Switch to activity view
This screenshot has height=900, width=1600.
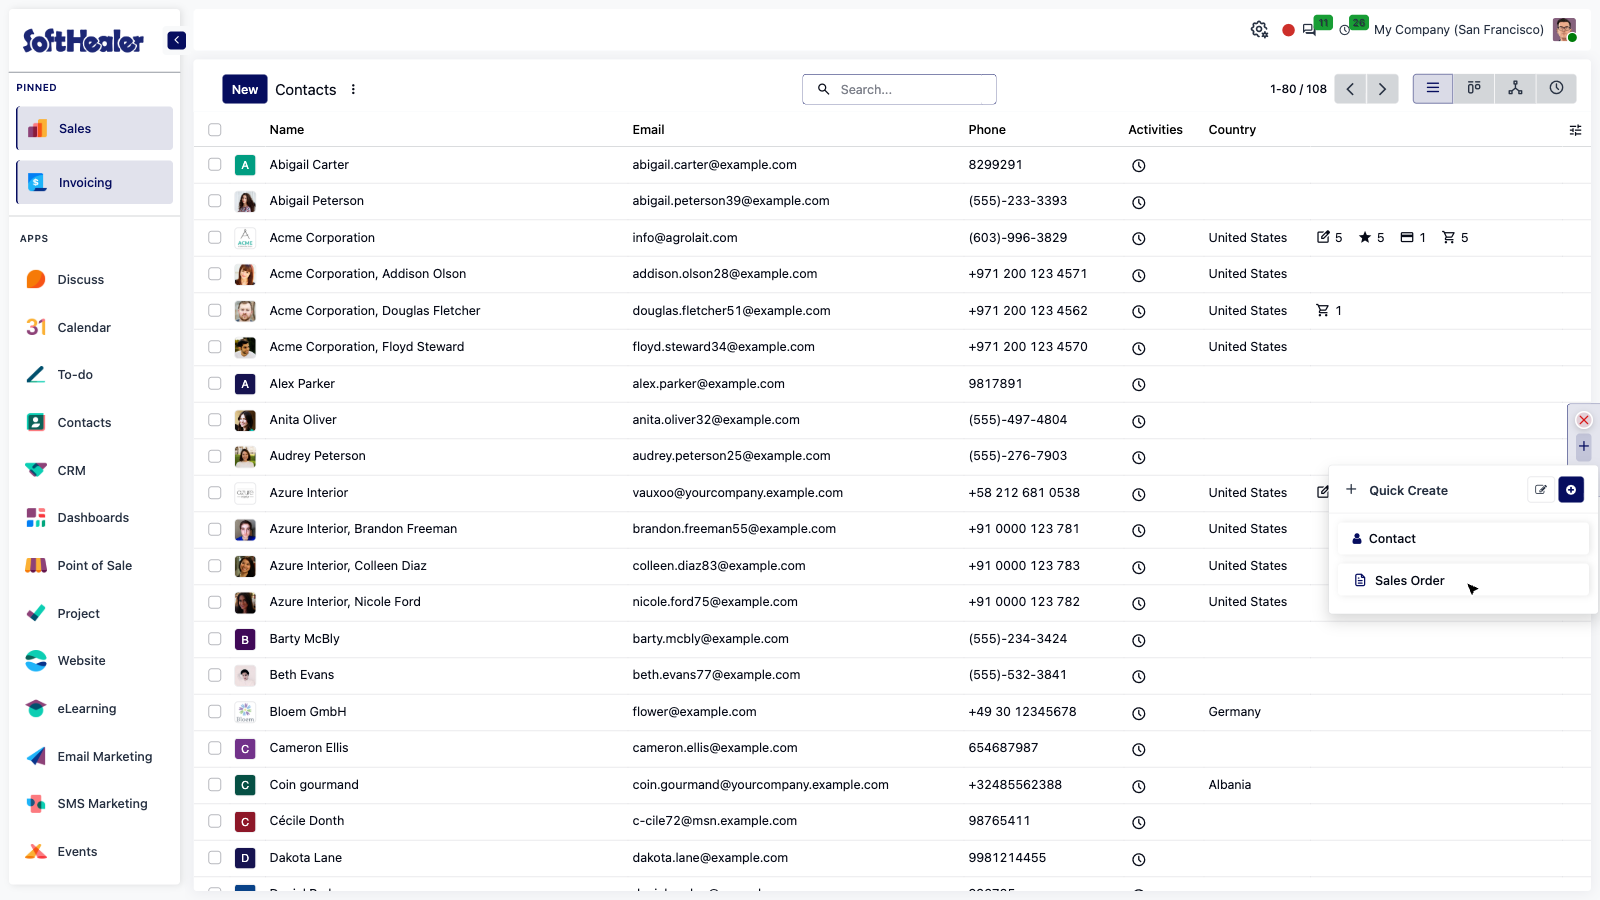pos(1556,89)
